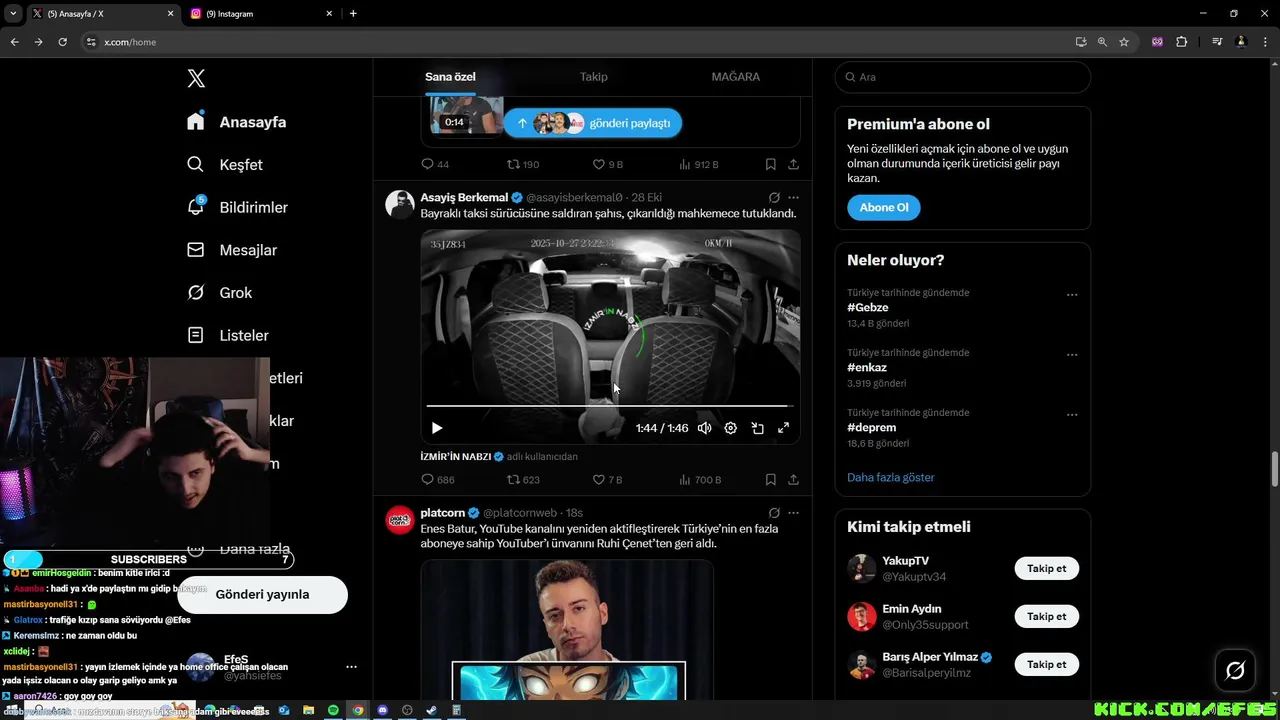Open more options on Asayiş Berkemal post
The width and height of the screenshot is (1280, 720).
tap(793, 197)
